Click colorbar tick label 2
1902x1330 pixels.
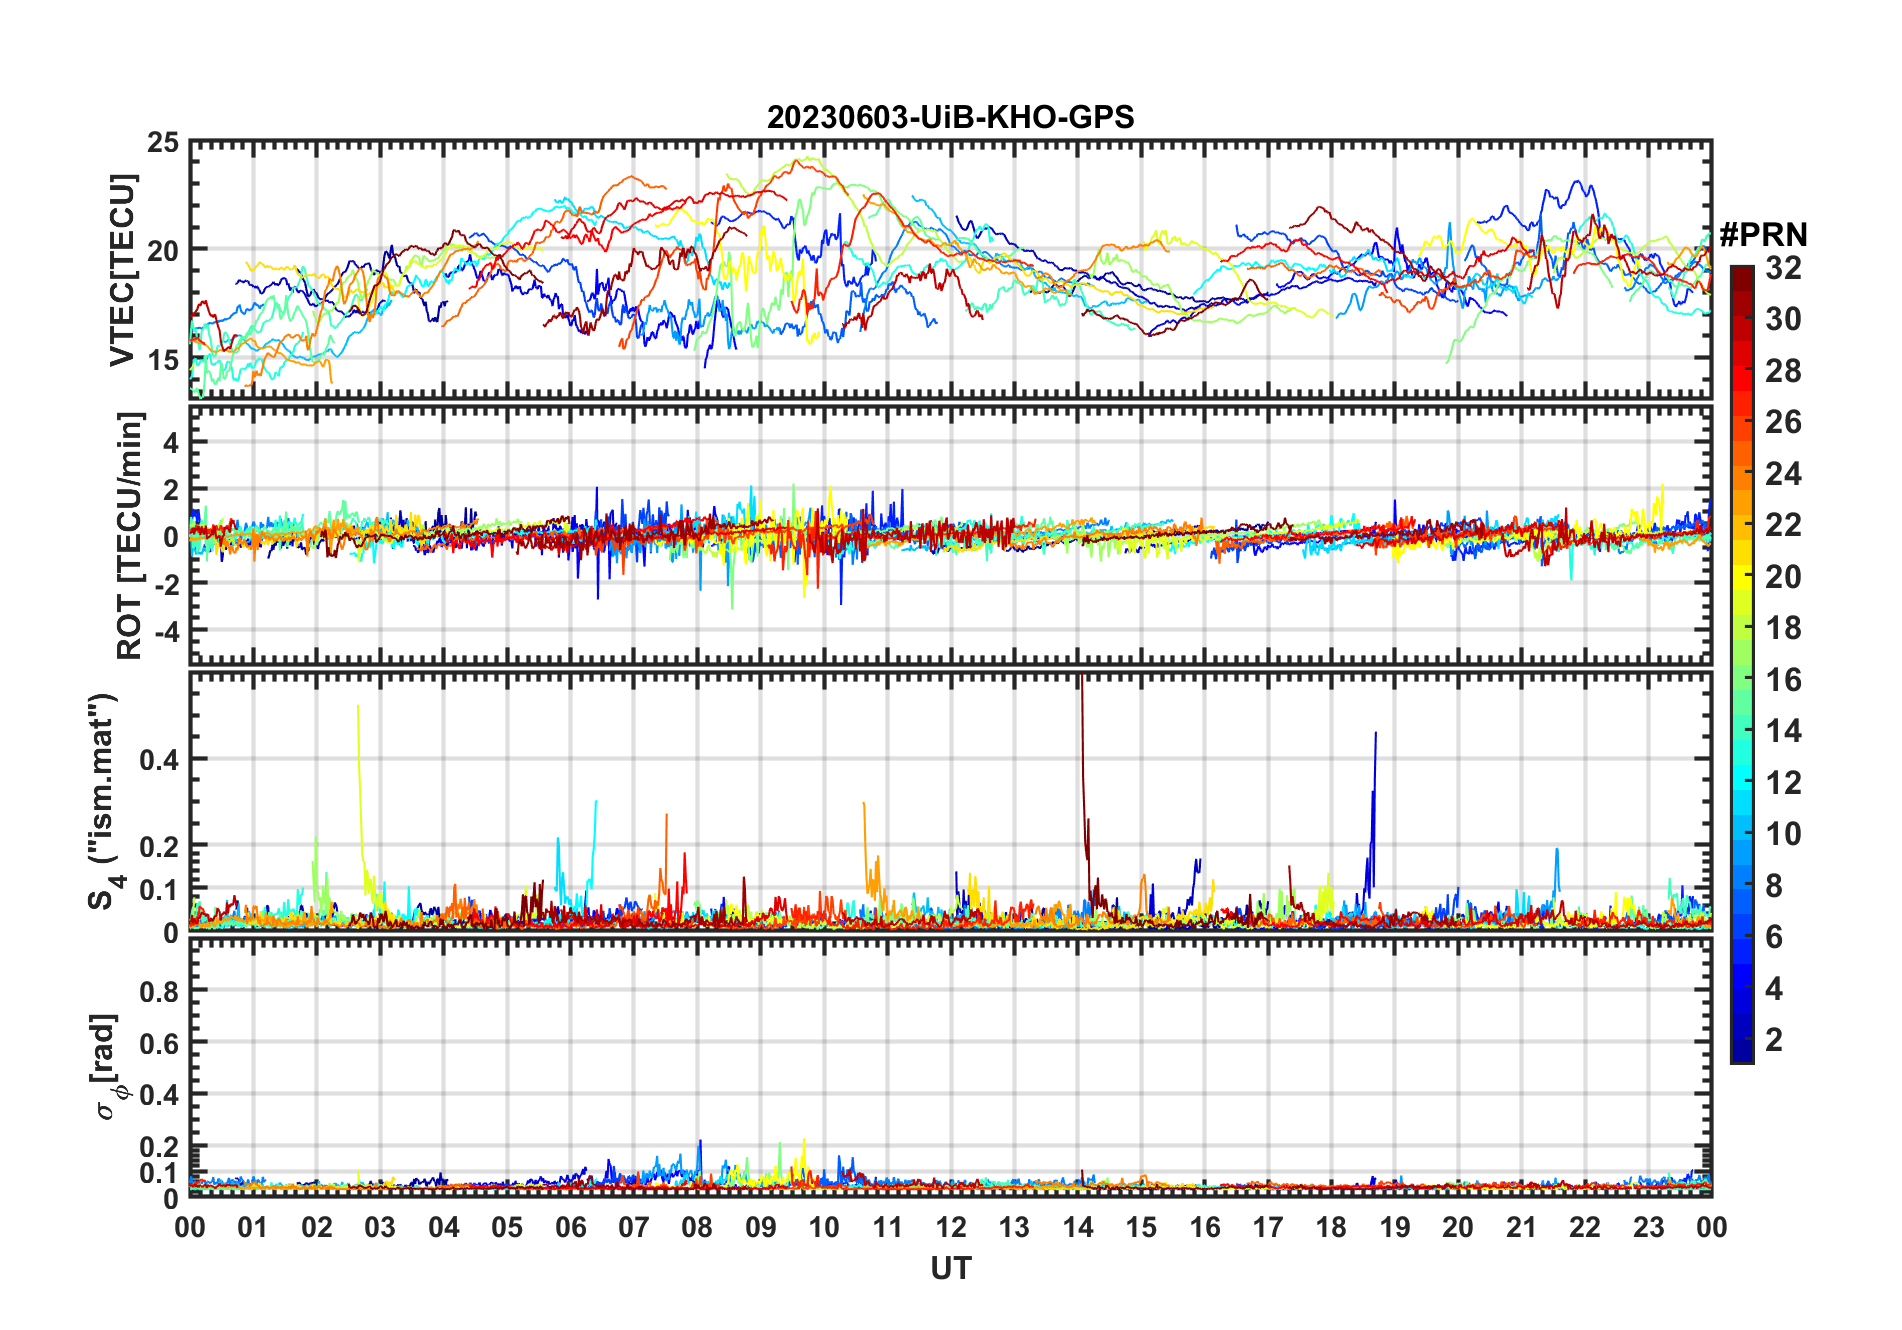point(1774,1040)
